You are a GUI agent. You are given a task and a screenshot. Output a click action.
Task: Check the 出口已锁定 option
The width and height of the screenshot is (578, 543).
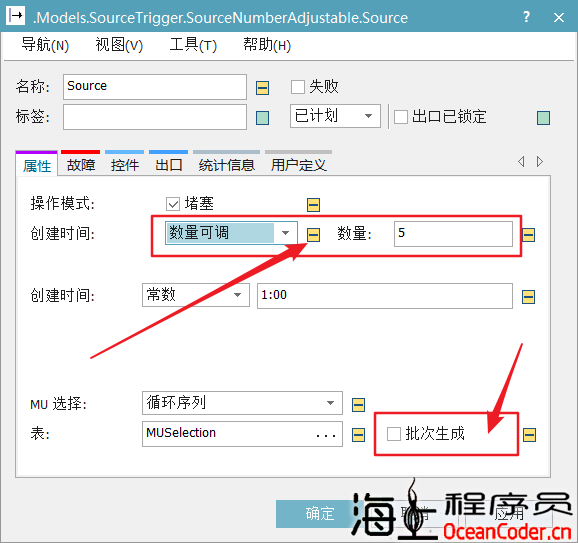click(x=401, y=117)
